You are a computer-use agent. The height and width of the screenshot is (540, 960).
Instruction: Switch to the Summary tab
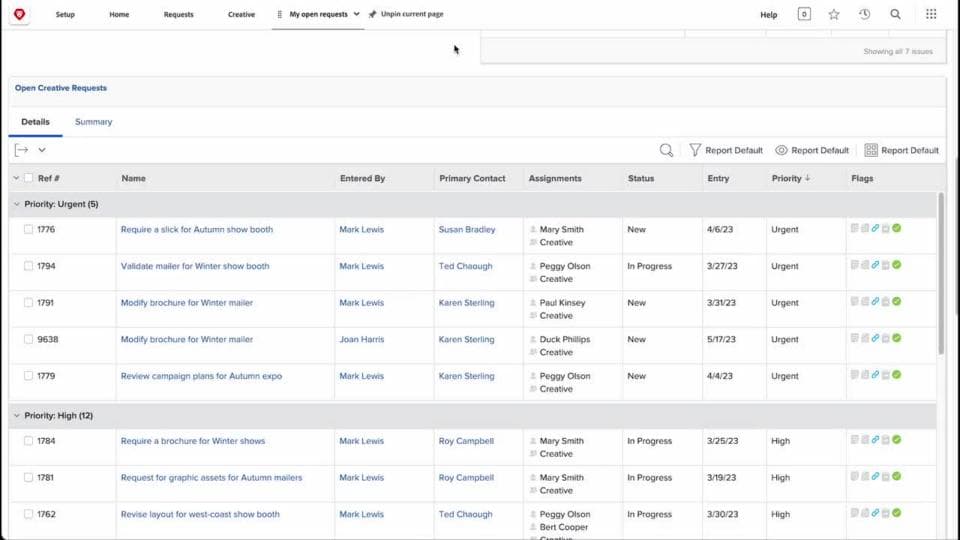point(94,122)
